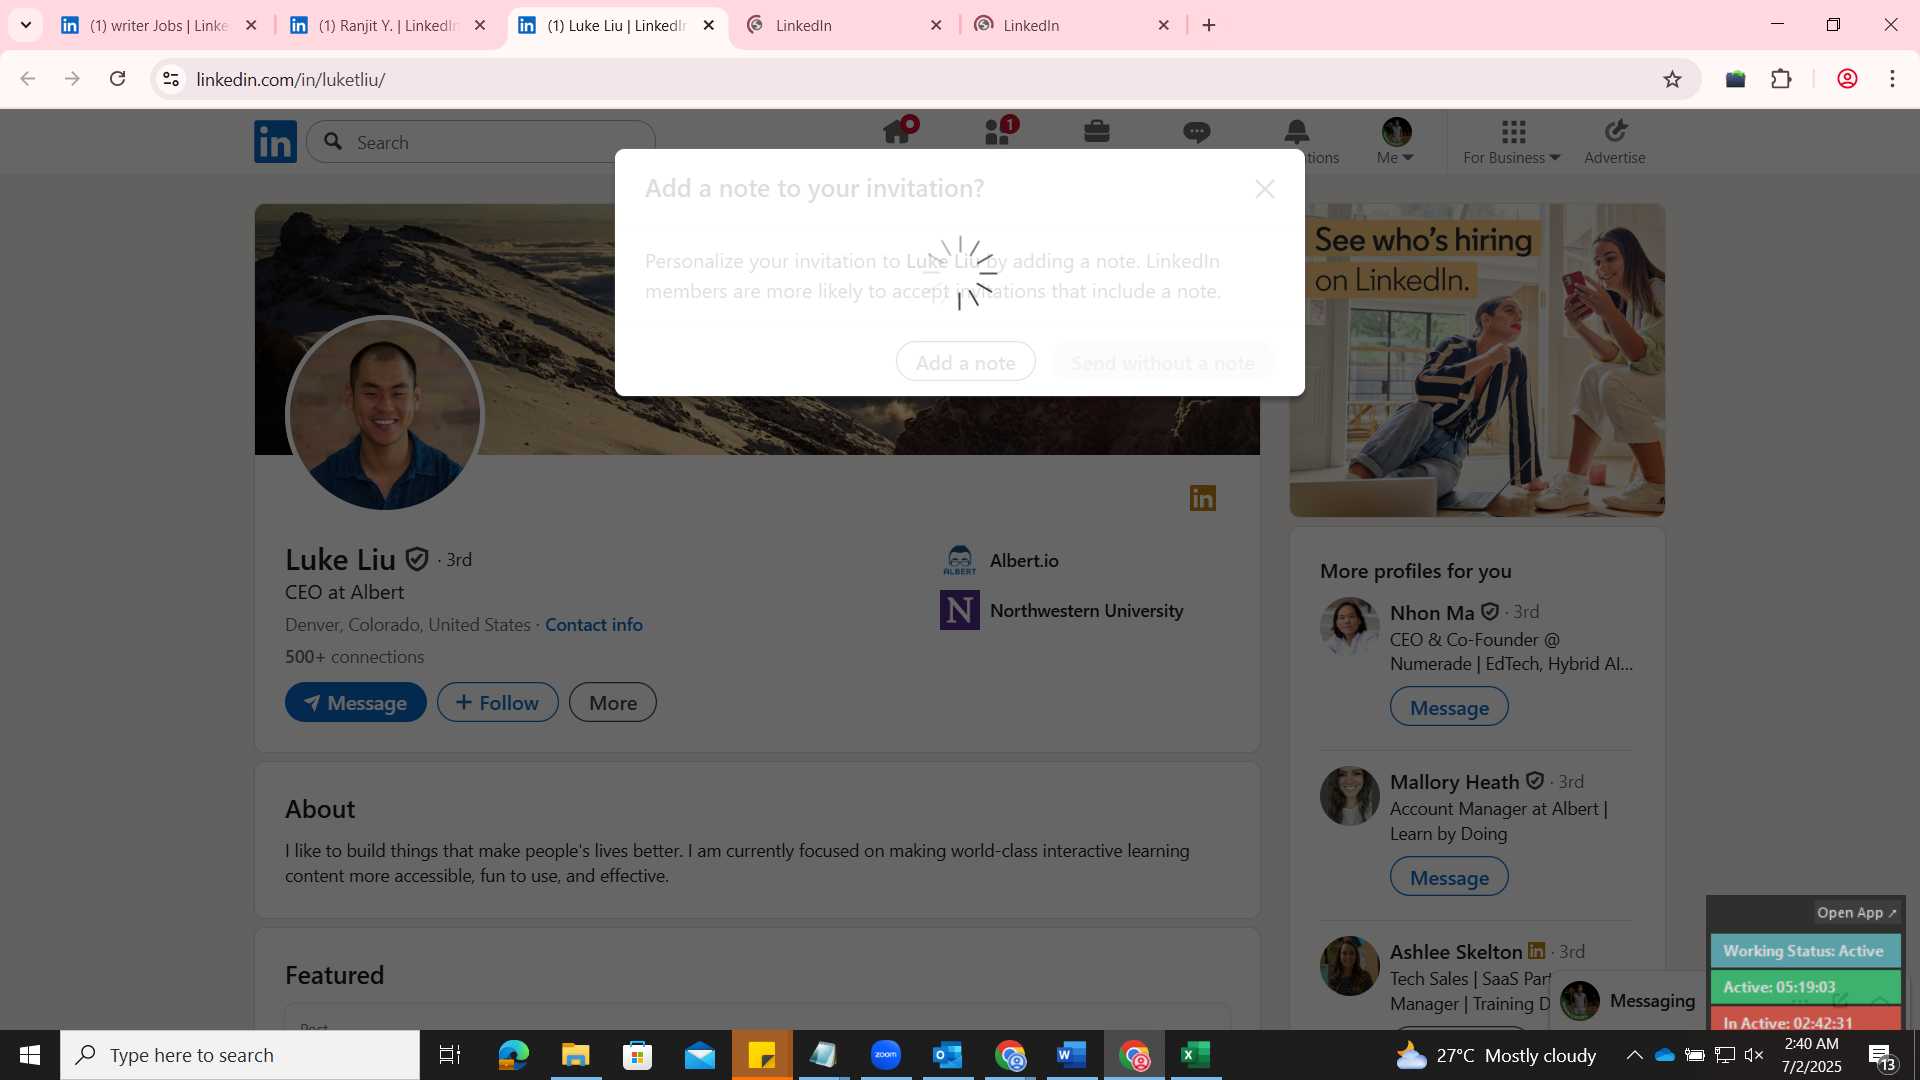Open Excel from taskbar
The width and height of the screenshot is (1920, 1080).
1196,1055
